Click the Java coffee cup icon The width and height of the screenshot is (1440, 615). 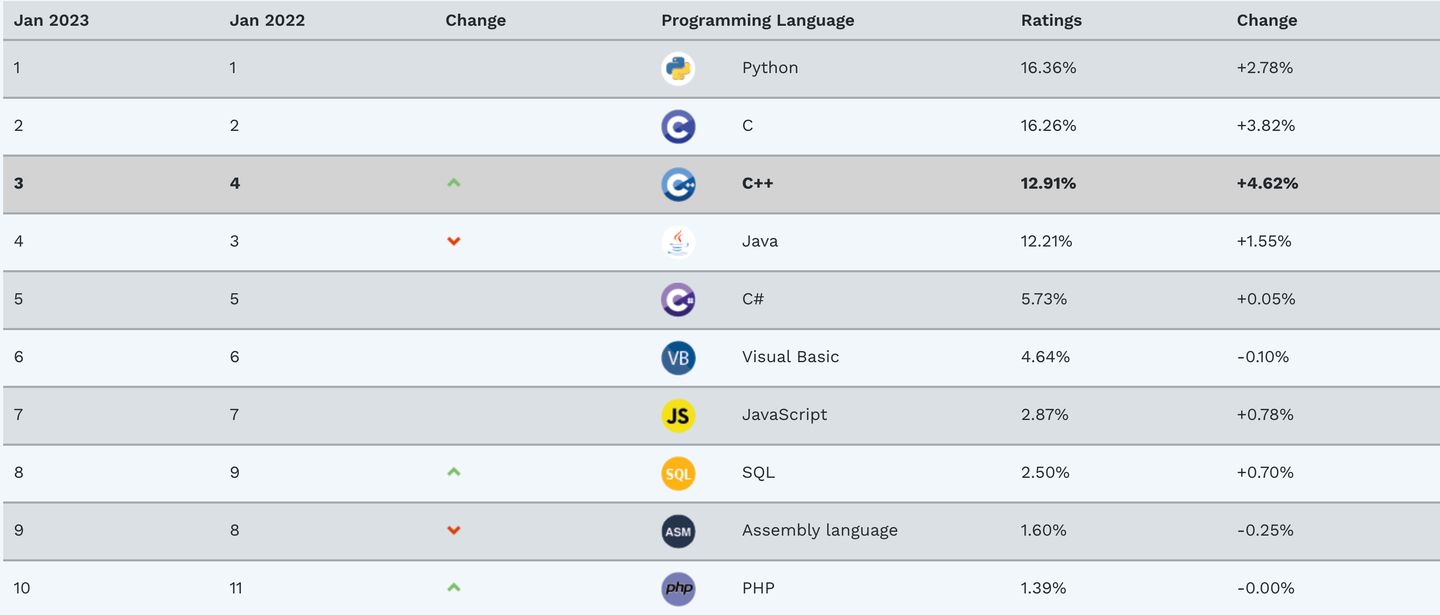tap(678, 242)
